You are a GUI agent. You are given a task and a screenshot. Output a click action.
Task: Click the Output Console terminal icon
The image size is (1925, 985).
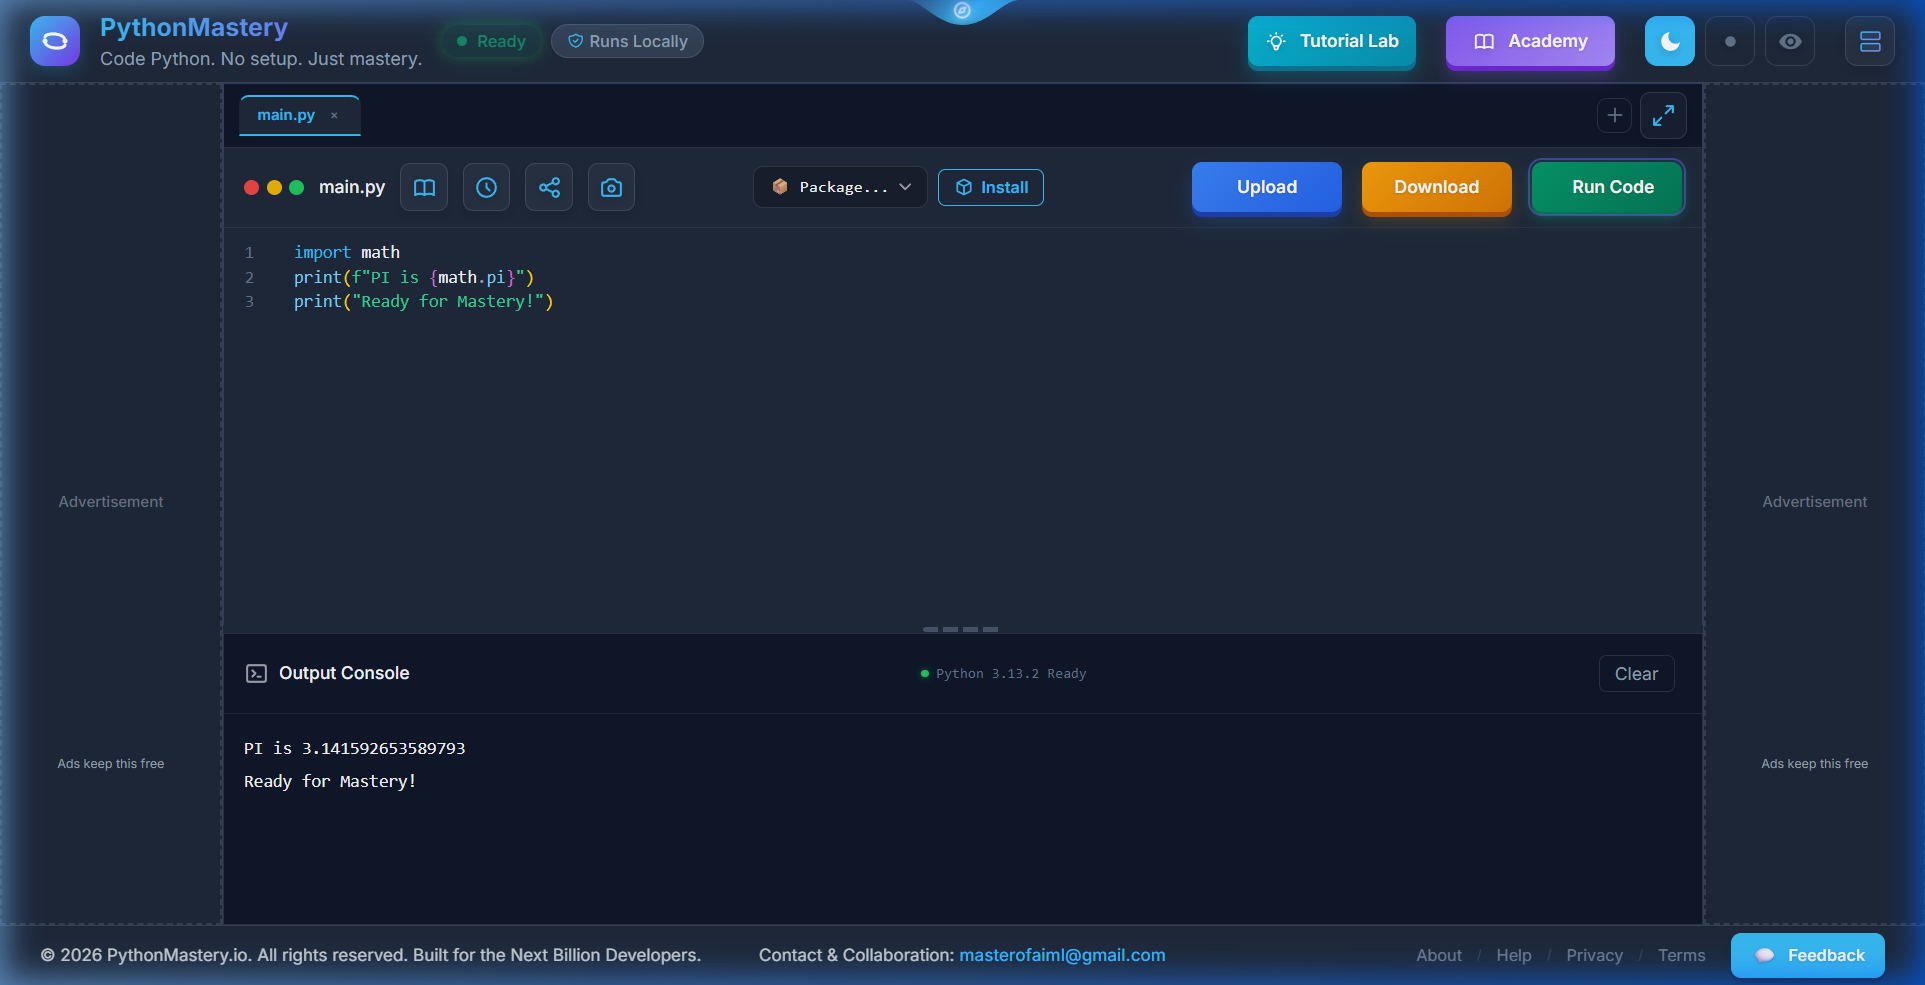pyautogui.click(x=257, y=673)
